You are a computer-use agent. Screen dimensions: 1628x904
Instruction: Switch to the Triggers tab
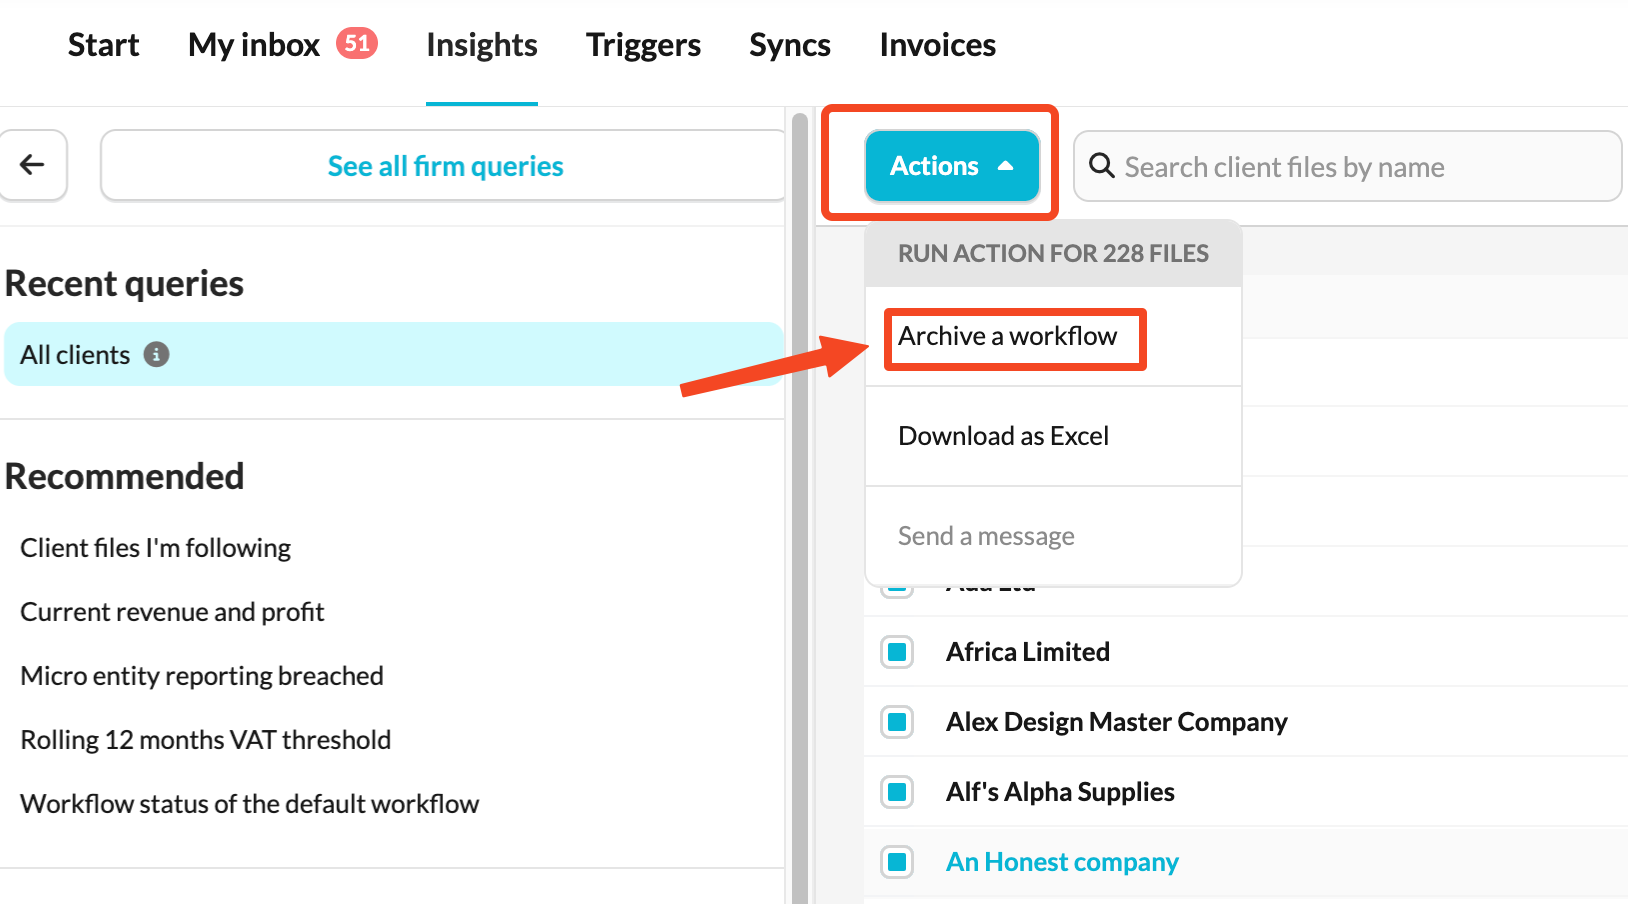click(643, 45)
